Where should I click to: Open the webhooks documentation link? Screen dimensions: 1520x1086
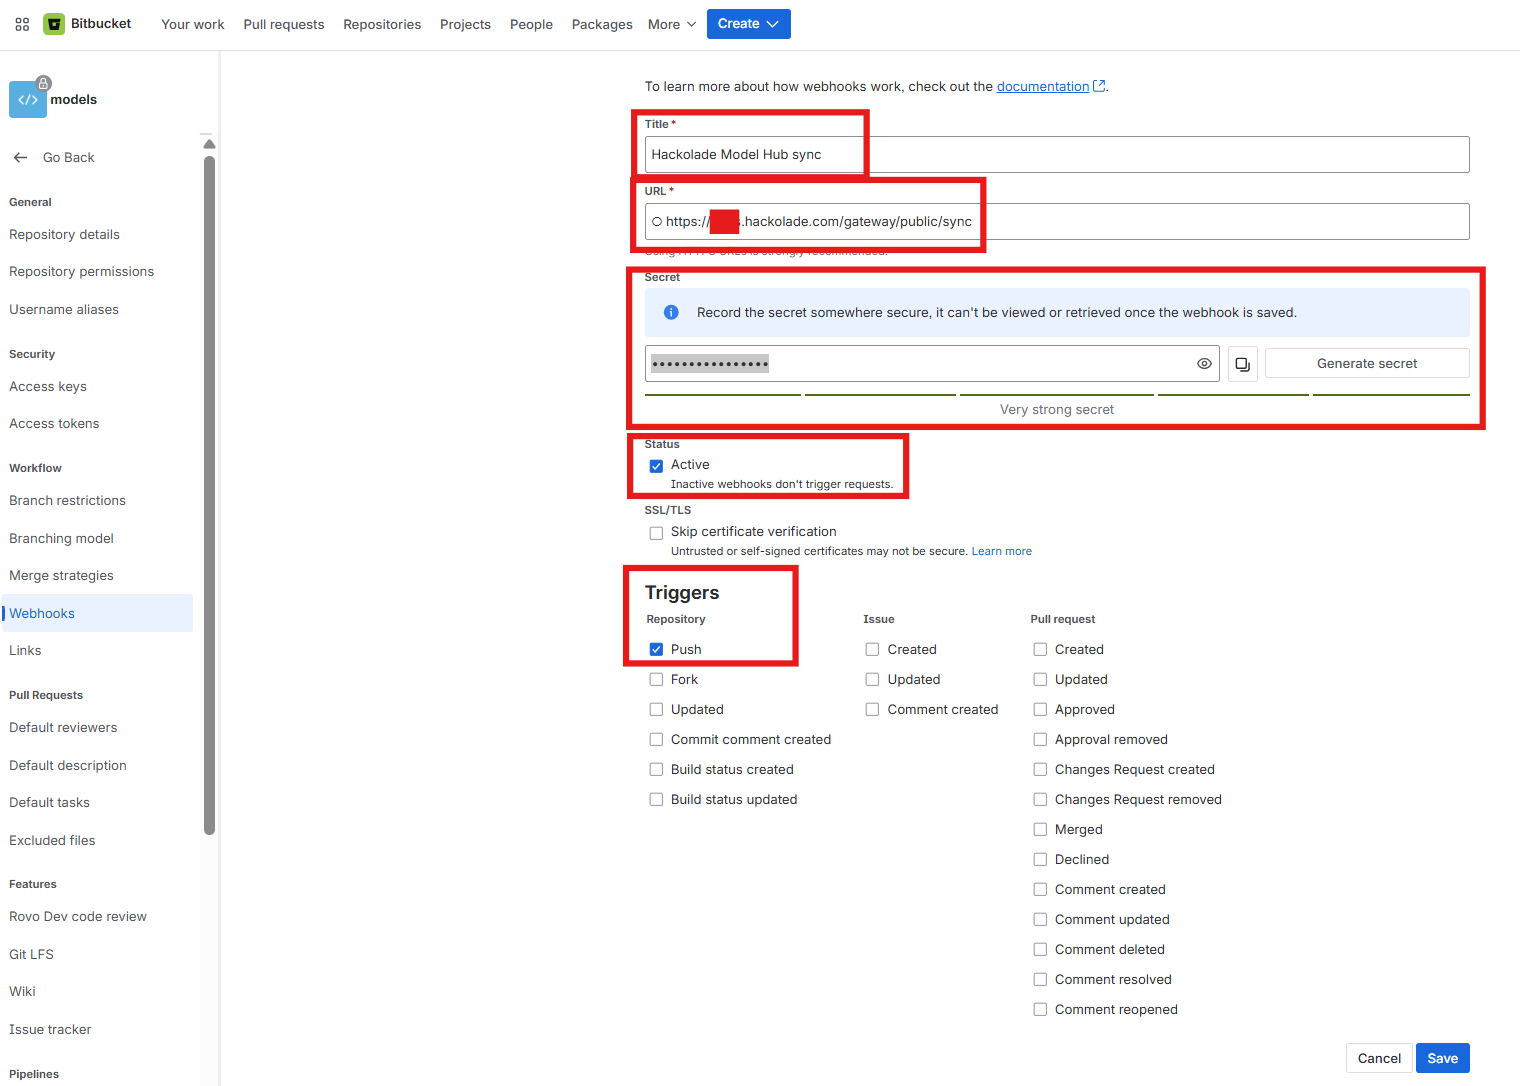(1043, 86)
